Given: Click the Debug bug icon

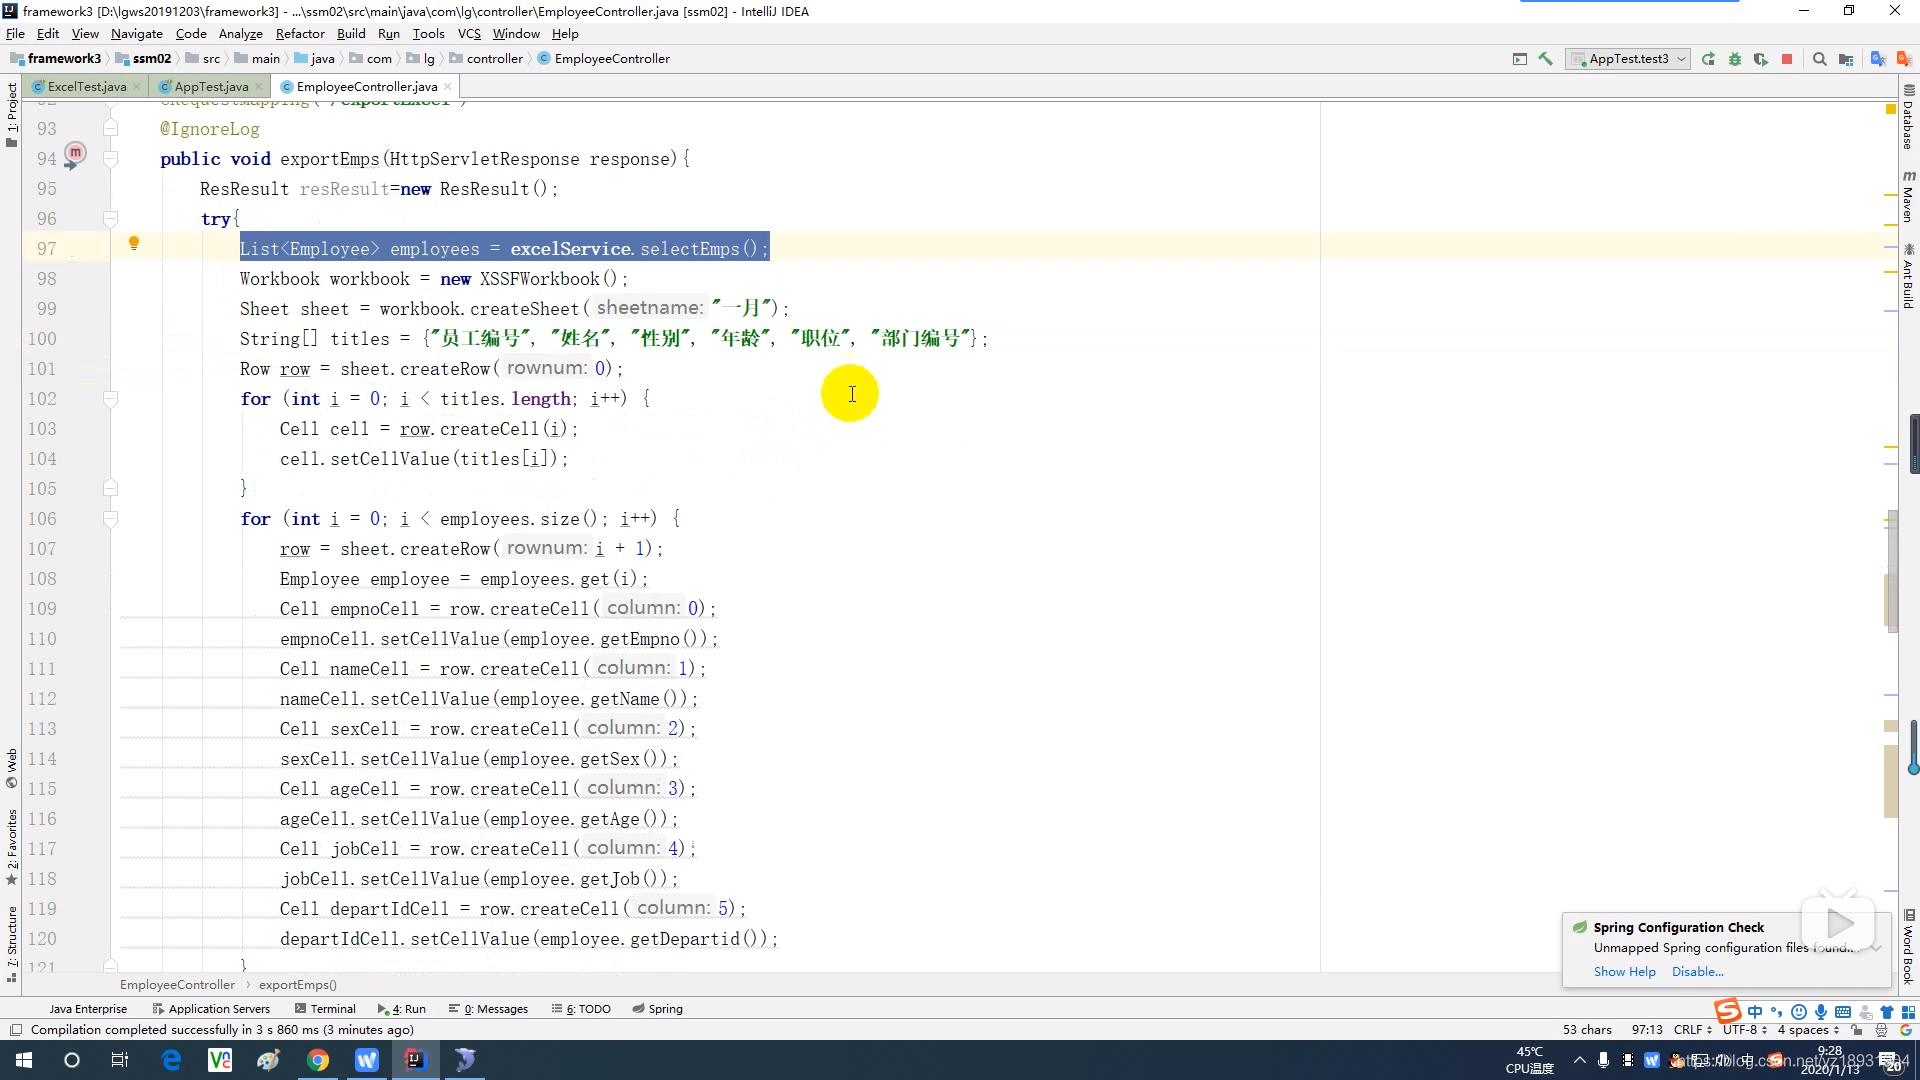Looking at the screenshot, I should coord(1734,59).
